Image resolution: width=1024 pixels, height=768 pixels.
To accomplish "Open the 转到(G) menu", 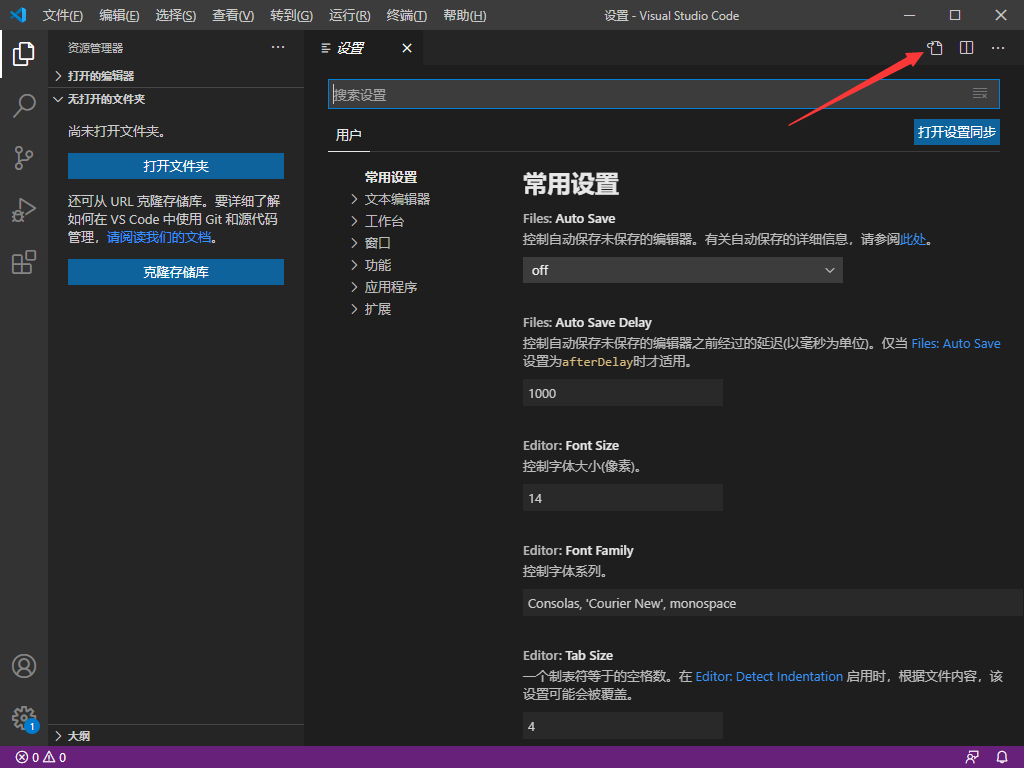I will click(x=291, y=15).
